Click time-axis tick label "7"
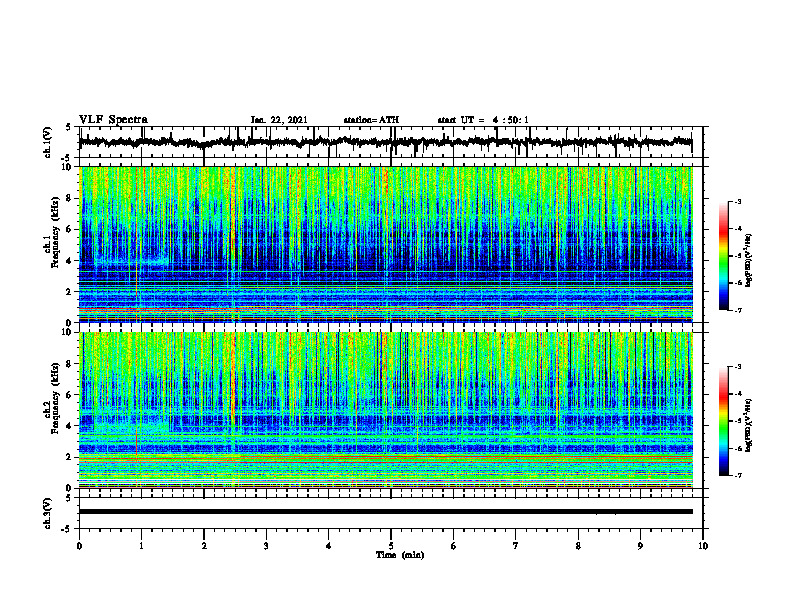Screen dimensions: 792x612 click(x=516, y=546)
